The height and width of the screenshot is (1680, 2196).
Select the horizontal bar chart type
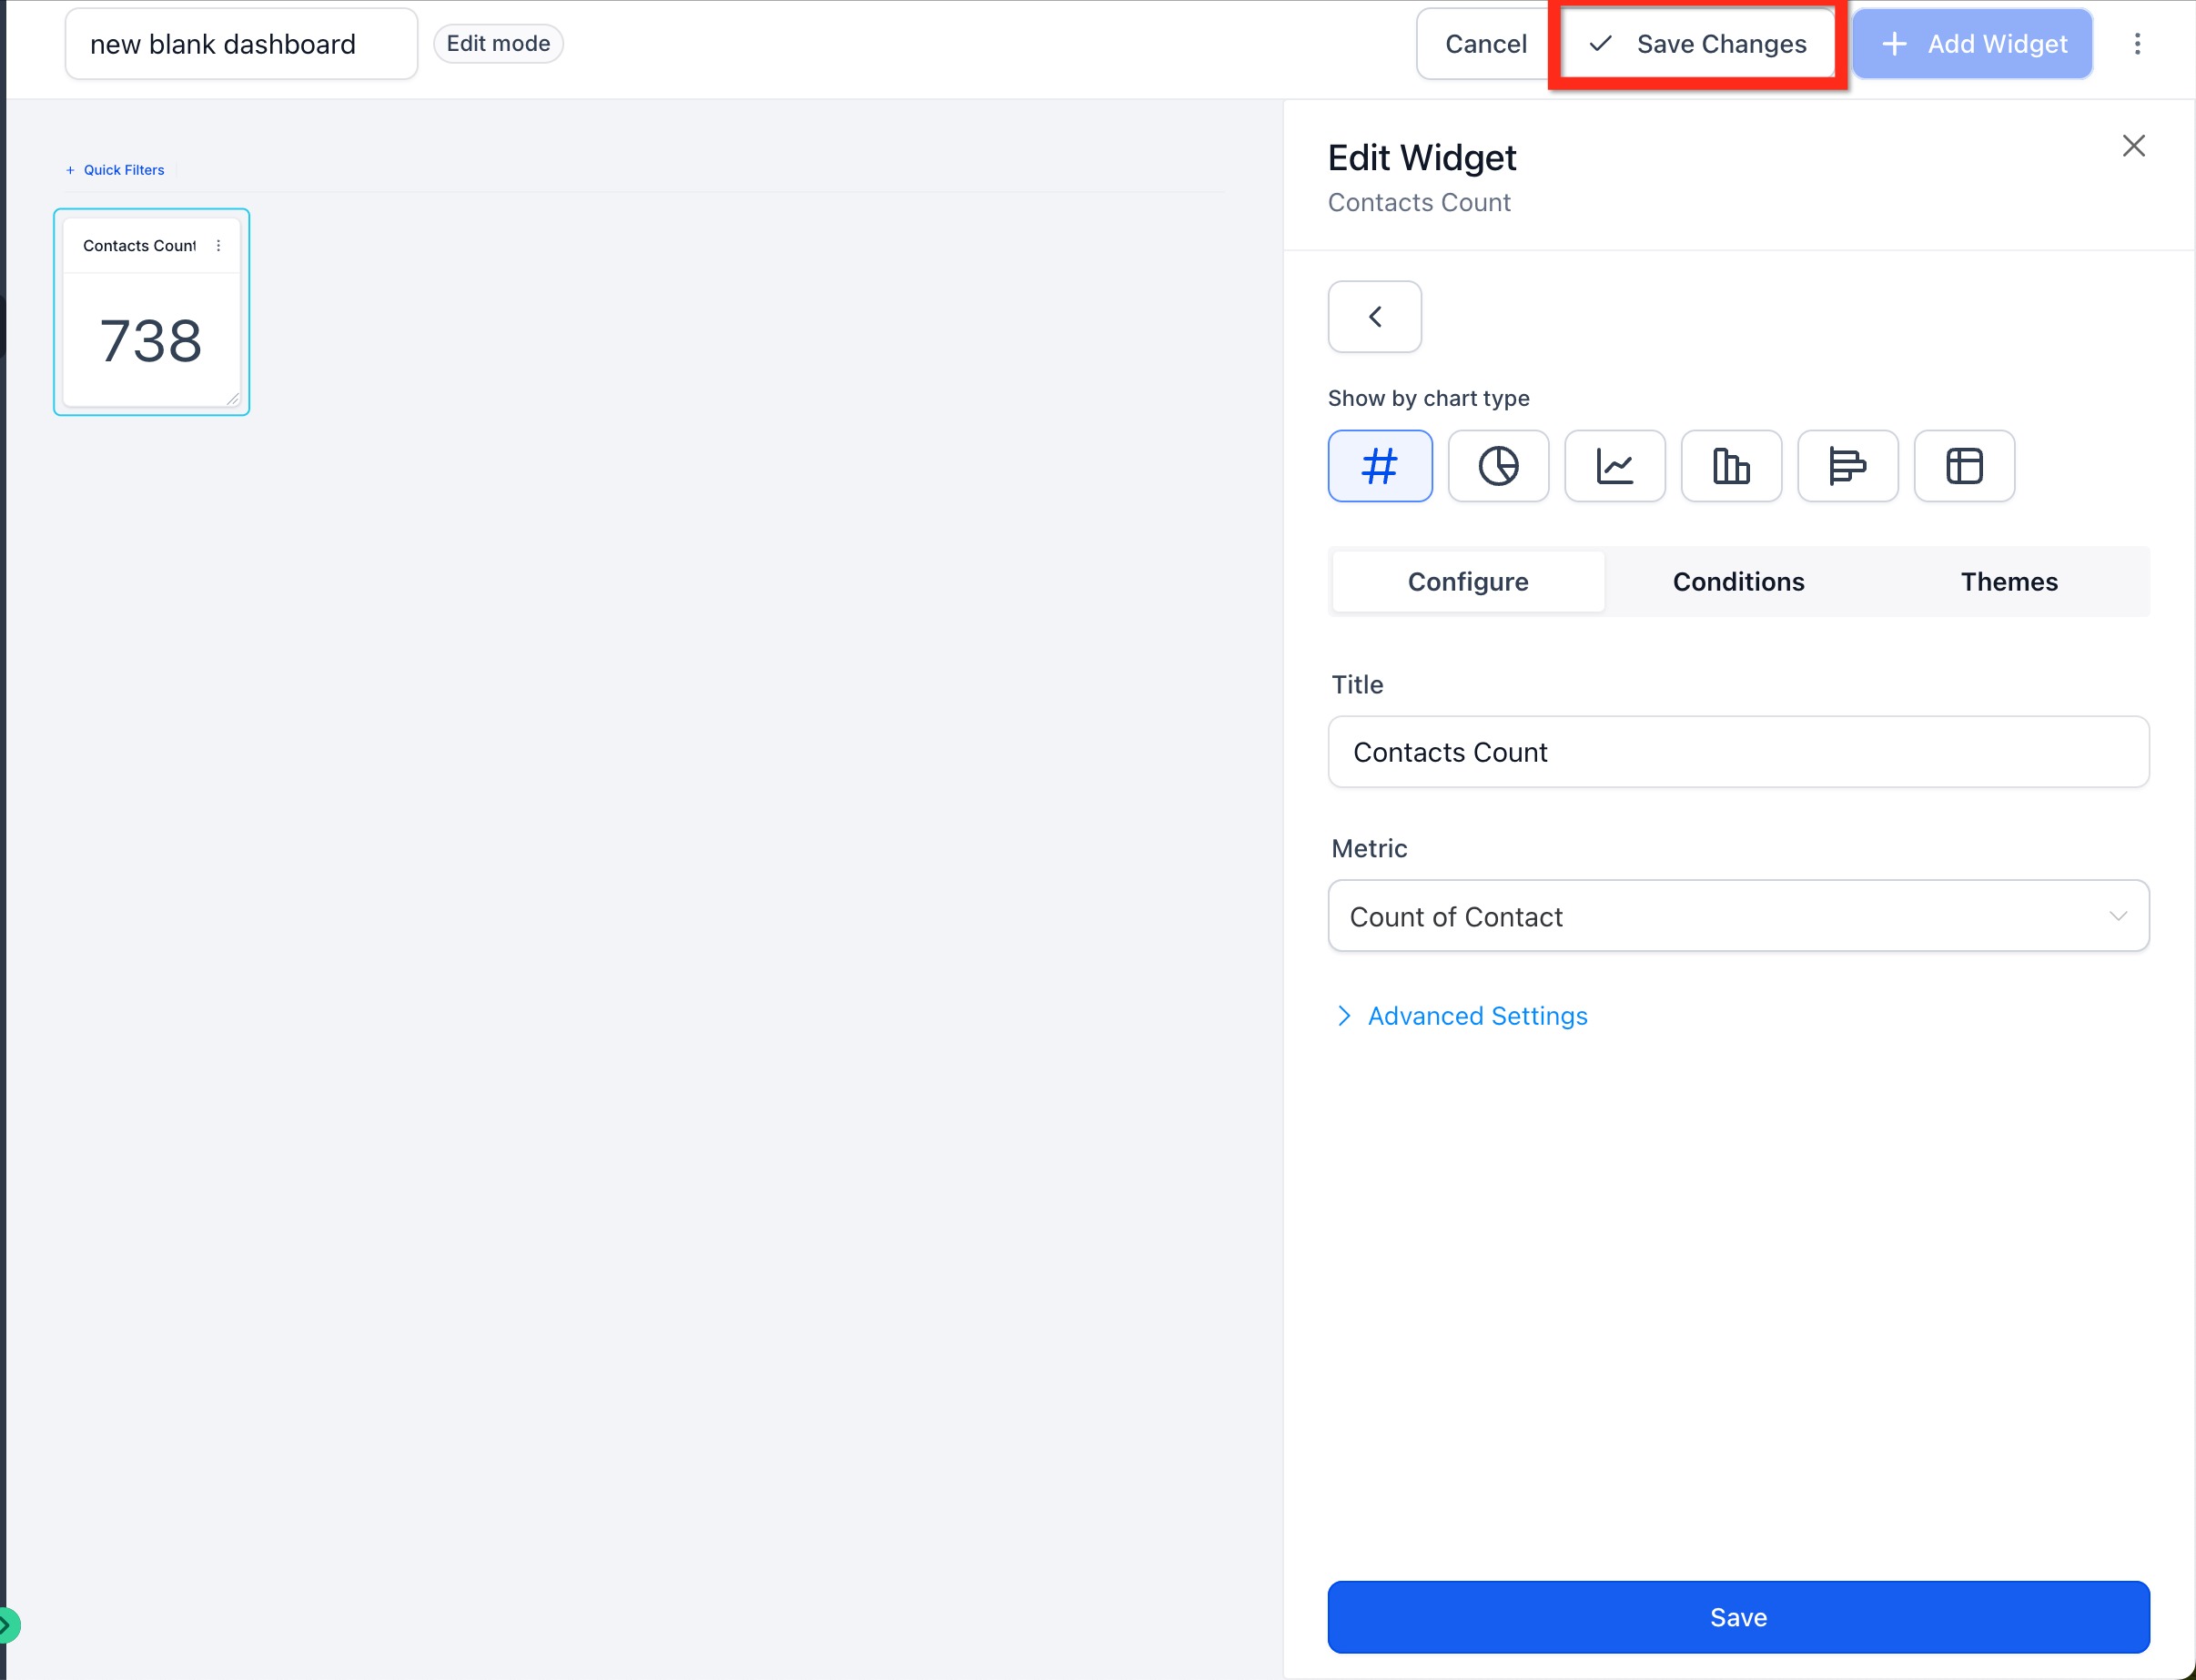(x=1846, y=466)
